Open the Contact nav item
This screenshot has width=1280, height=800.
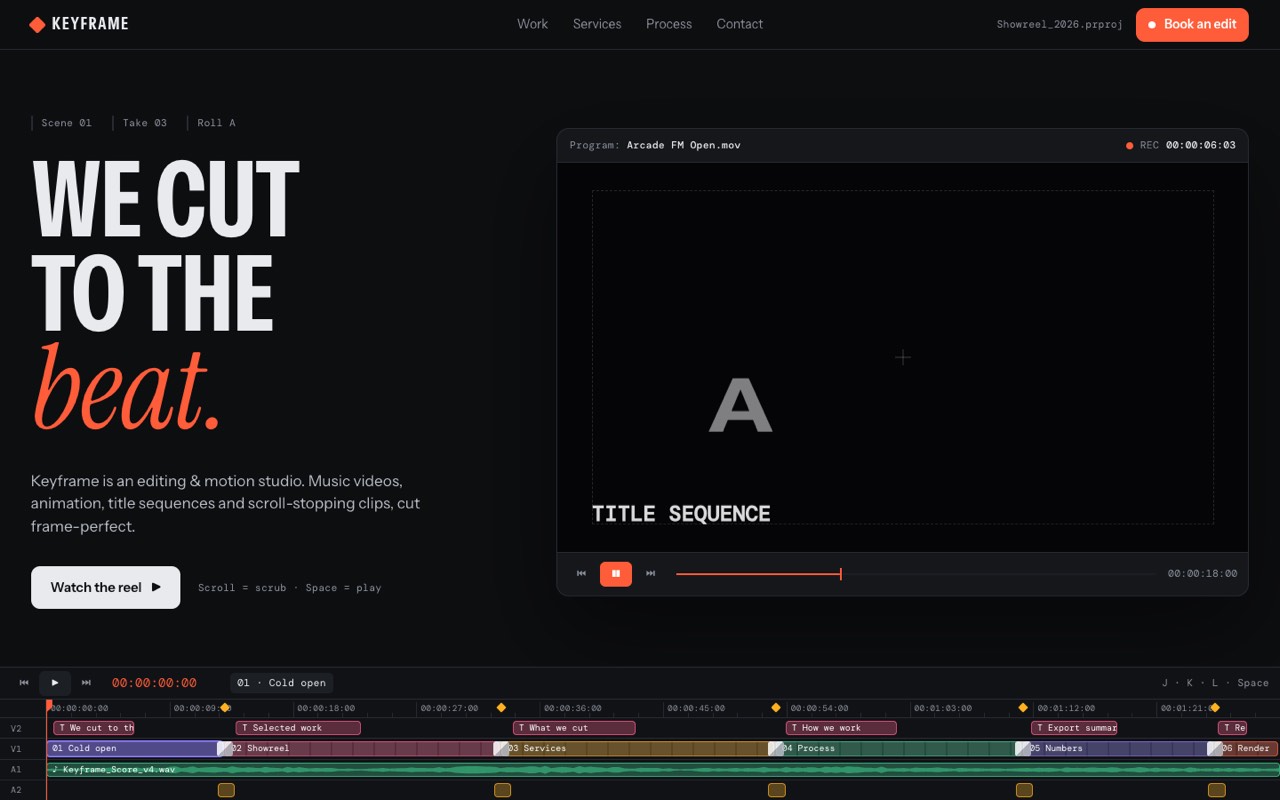(740, 24)
